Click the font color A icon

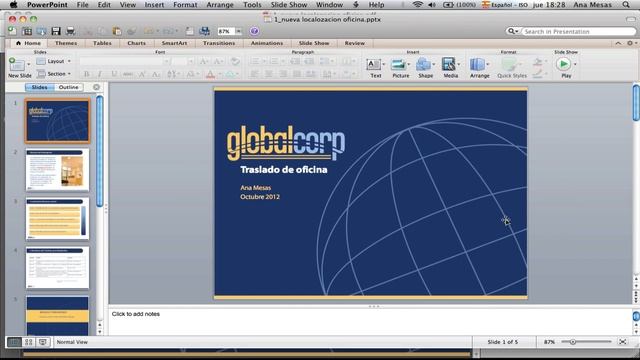click(x=210, y=74)
